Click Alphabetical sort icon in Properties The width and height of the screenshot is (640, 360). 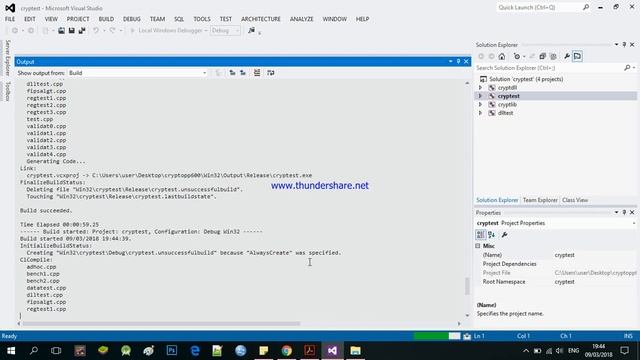491,235
